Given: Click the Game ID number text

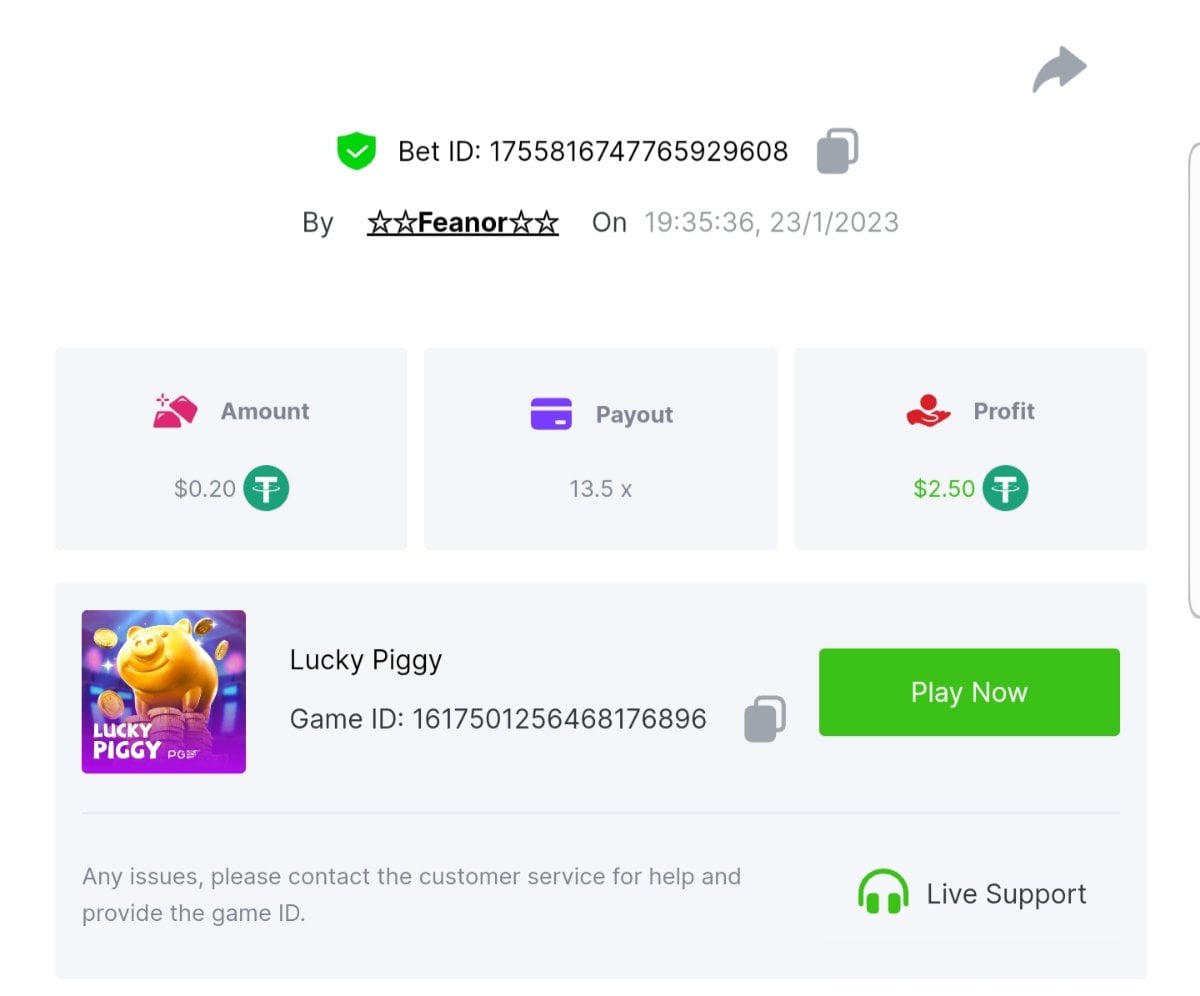Looking at the screenshot, I should coord(559,719).
